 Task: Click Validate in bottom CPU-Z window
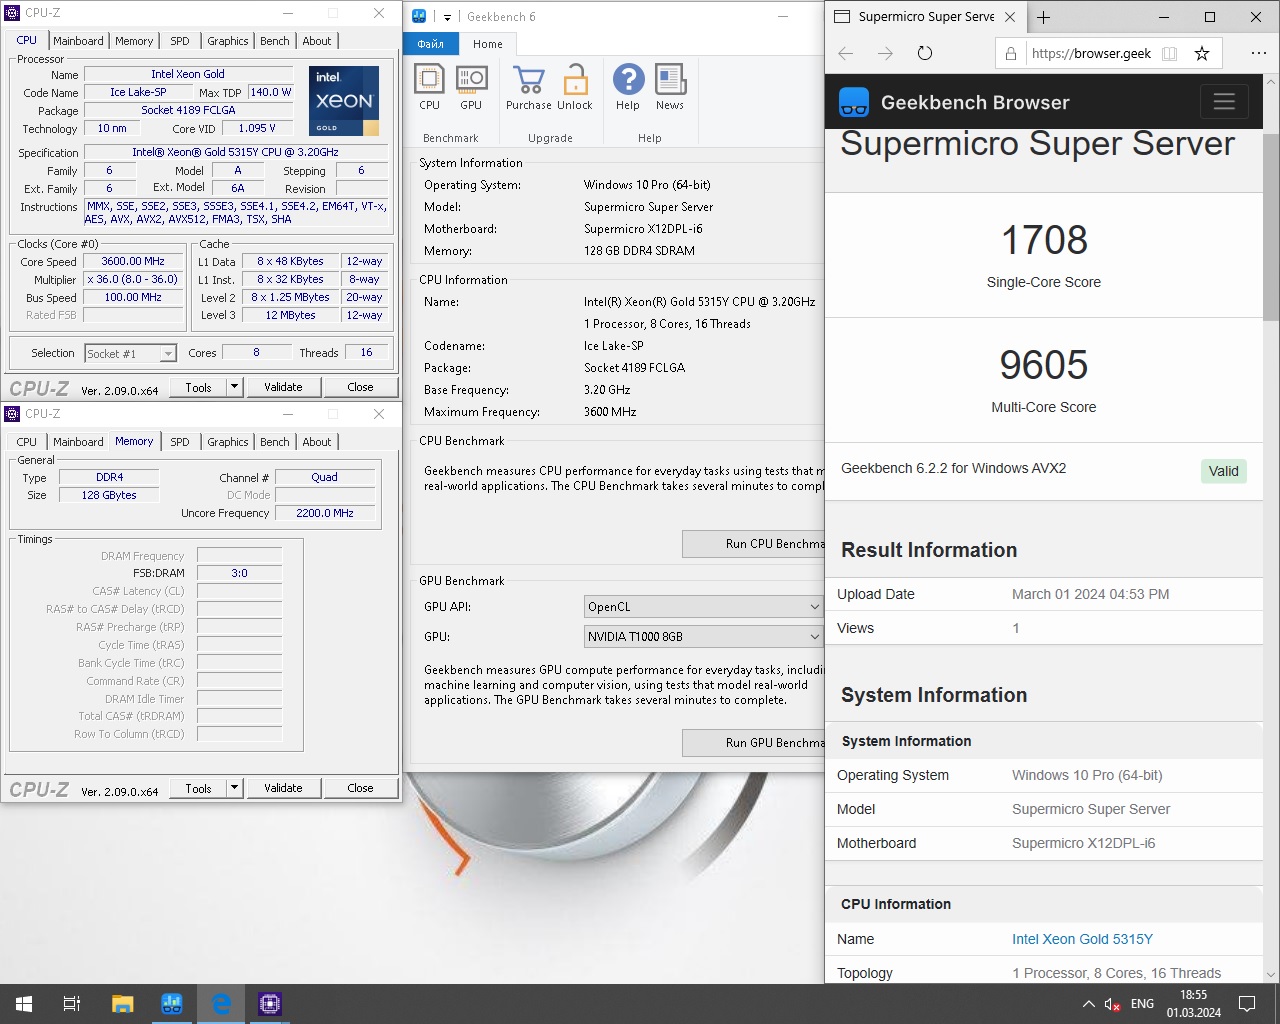[283, 788]
